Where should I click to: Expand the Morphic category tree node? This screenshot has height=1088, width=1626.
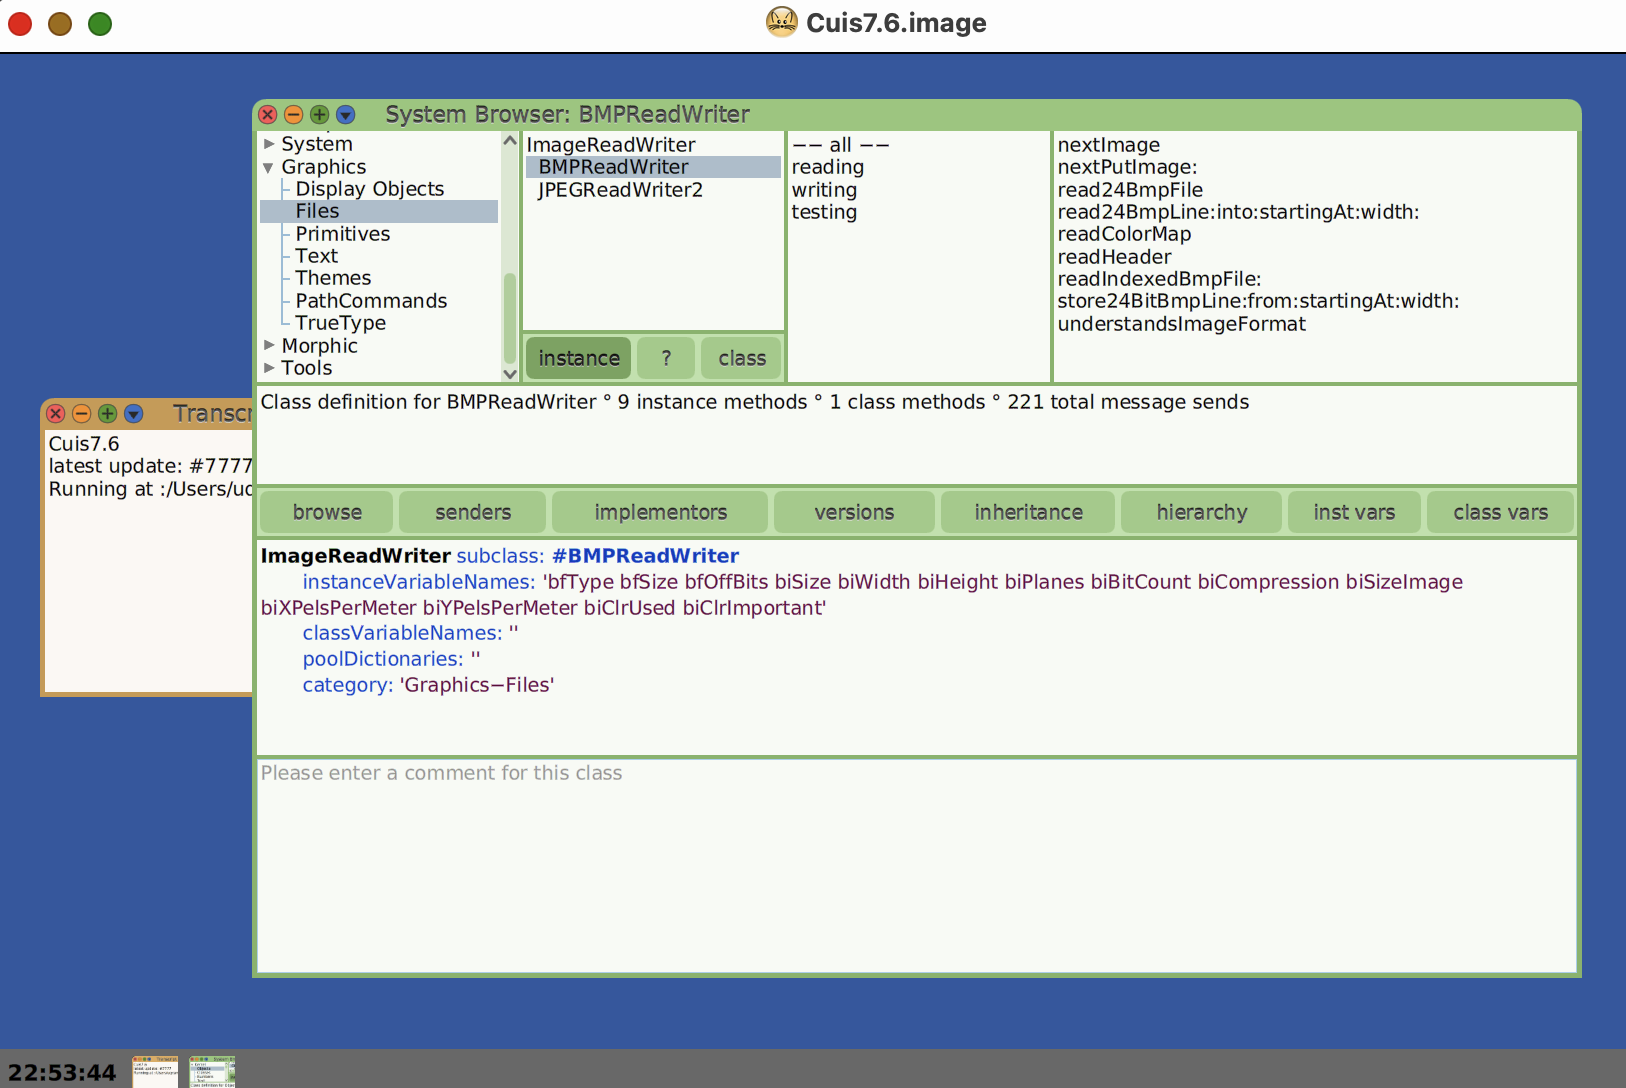point(269,345)
